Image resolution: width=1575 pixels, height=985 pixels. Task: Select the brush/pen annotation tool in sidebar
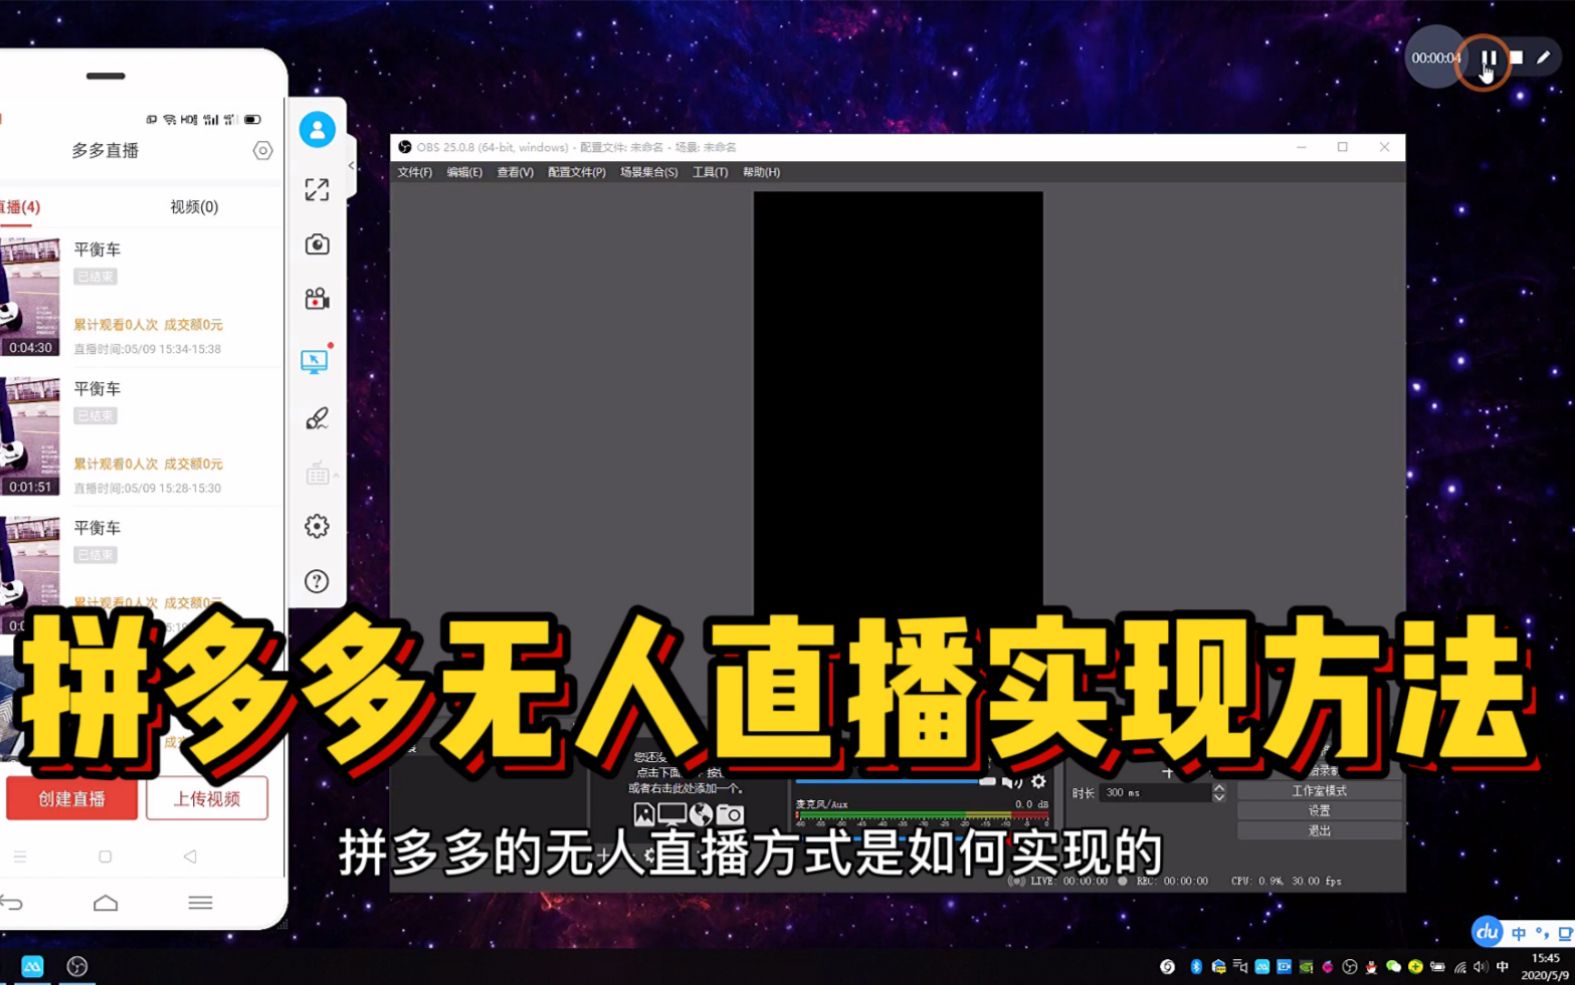pos(317,418)
